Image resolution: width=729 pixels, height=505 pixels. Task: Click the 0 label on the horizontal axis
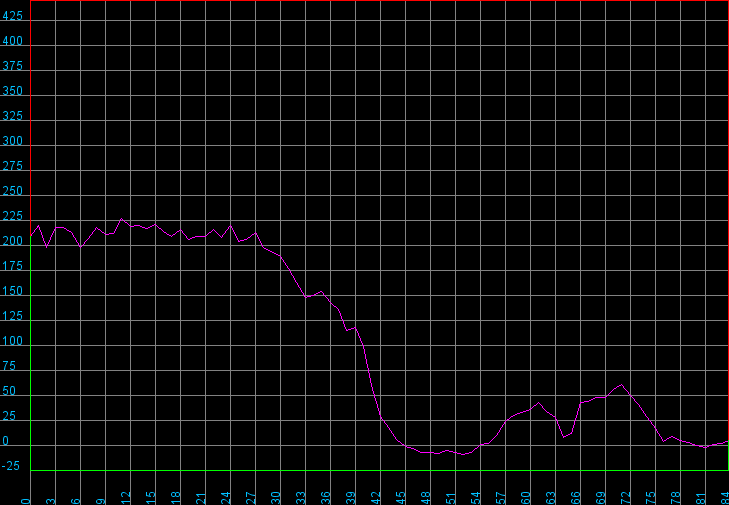pos(26,501)
